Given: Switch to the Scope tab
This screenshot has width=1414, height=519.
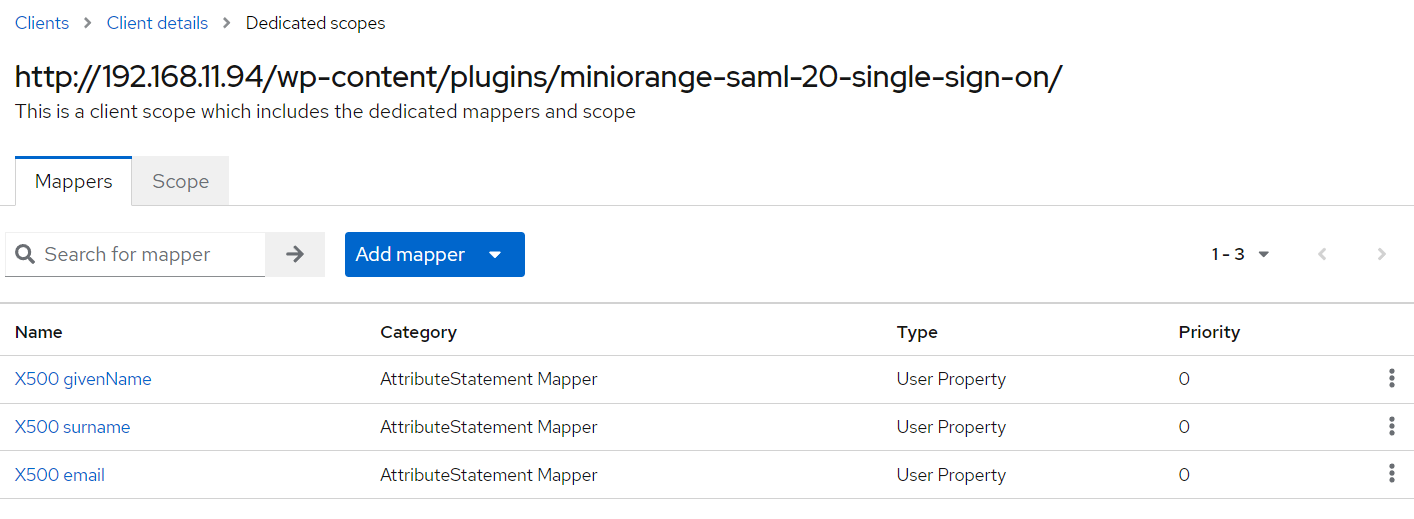Looking at the screenshot, I should coord(180,181).
